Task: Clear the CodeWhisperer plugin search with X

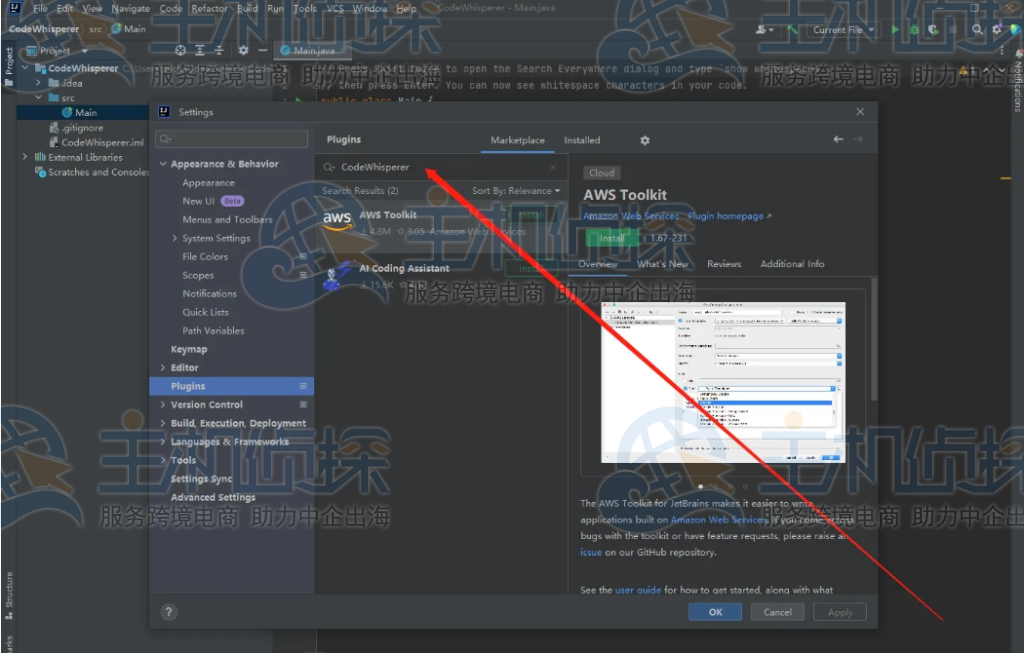Action: tap(553, 167)
